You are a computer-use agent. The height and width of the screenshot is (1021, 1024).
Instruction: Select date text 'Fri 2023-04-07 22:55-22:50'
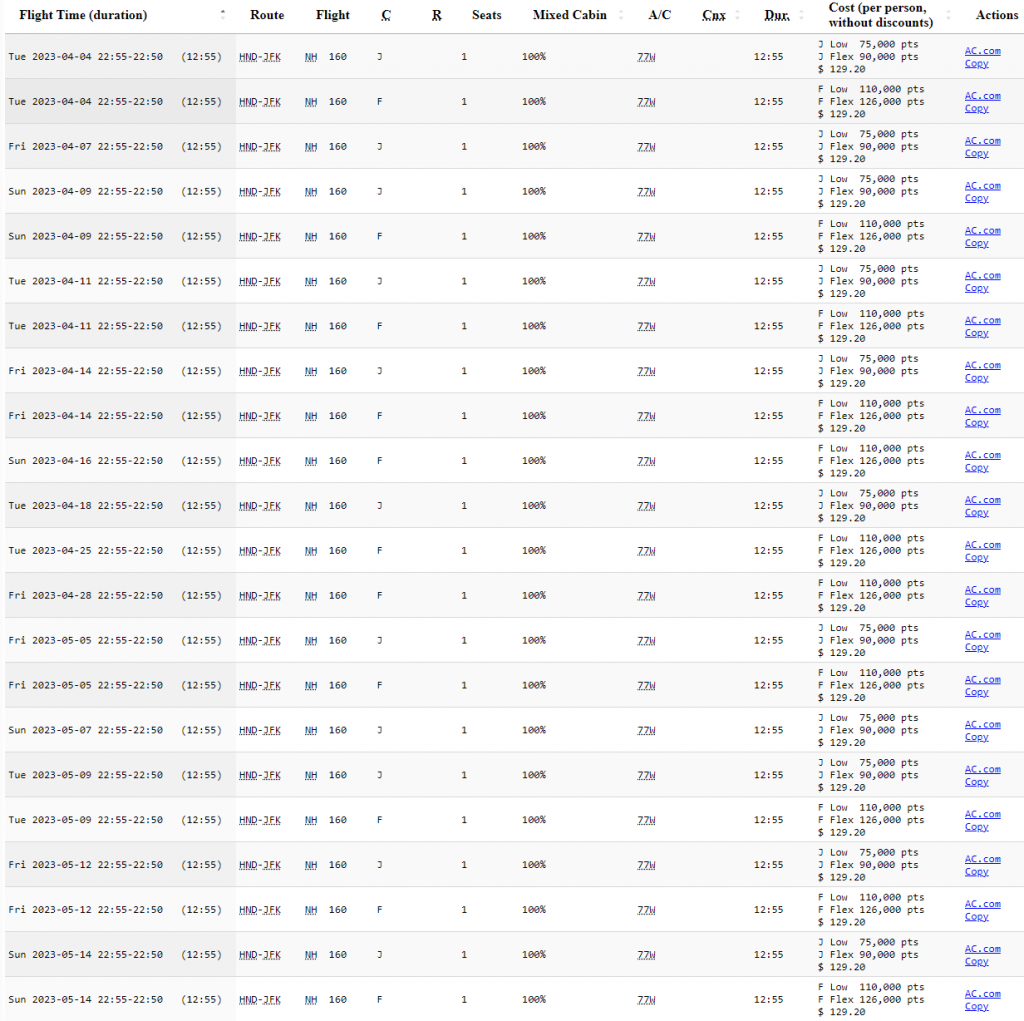(x=86, y=147)
